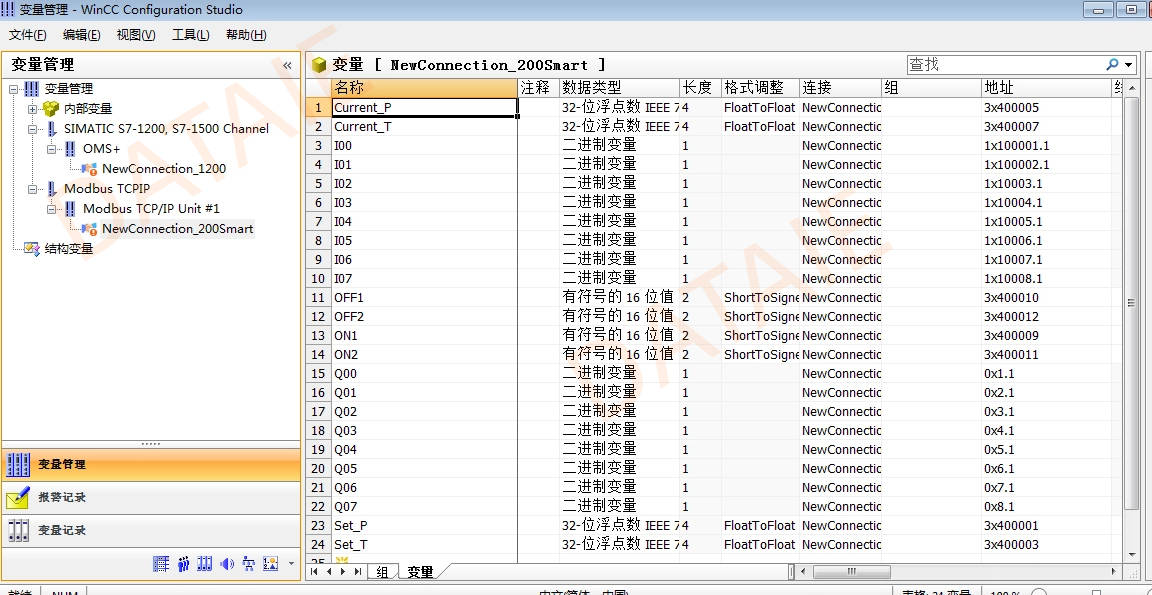This screenshot has width=1152, height=595.
Task: Open the horn speaker icon
Action: tap(227, 563)
